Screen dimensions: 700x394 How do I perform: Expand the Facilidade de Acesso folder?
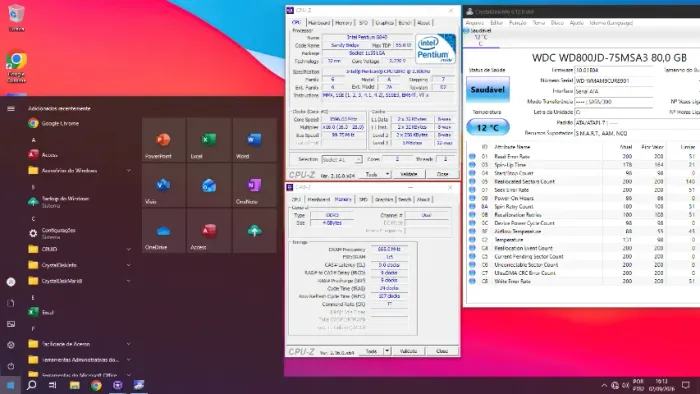click(80, 344)
